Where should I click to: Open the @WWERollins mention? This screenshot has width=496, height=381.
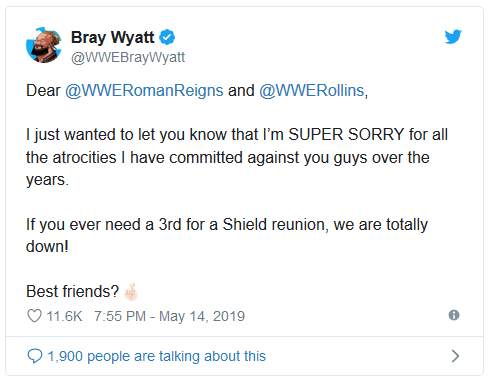pyautogui.click(x=312, y=91)
